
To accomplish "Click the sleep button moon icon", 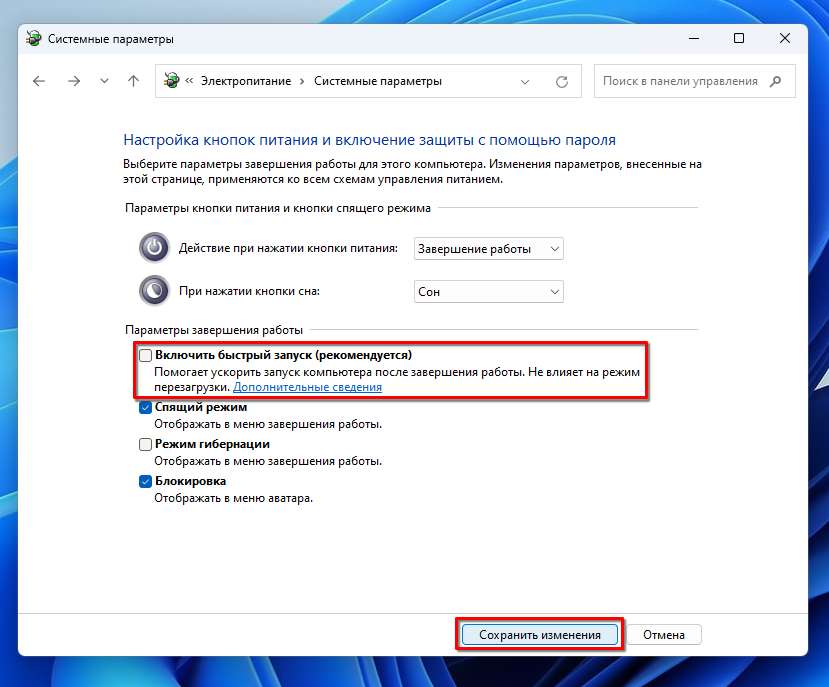I will [154, 291].
